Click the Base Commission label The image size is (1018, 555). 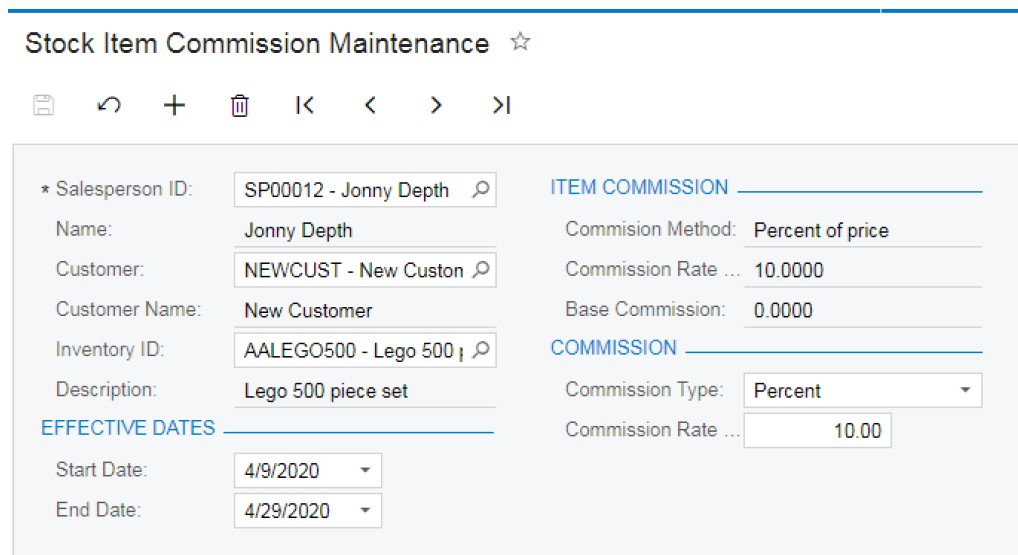pos(645,309)
